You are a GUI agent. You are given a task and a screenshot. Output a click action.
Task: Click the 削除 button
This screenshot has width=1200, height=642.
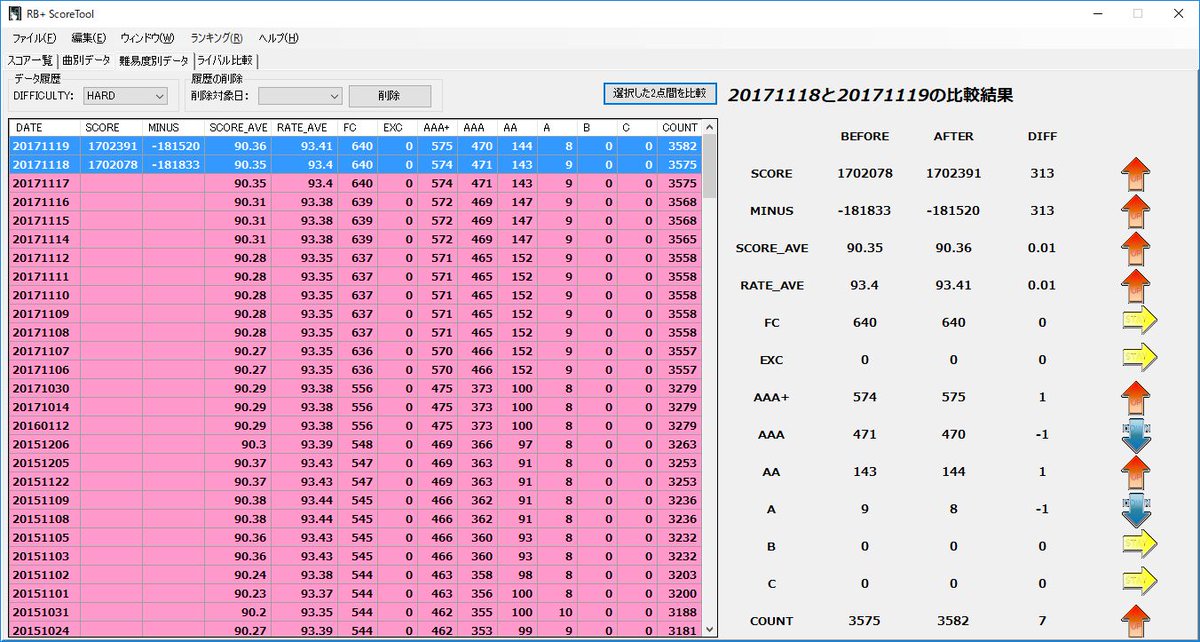click(x=390, y=96)
